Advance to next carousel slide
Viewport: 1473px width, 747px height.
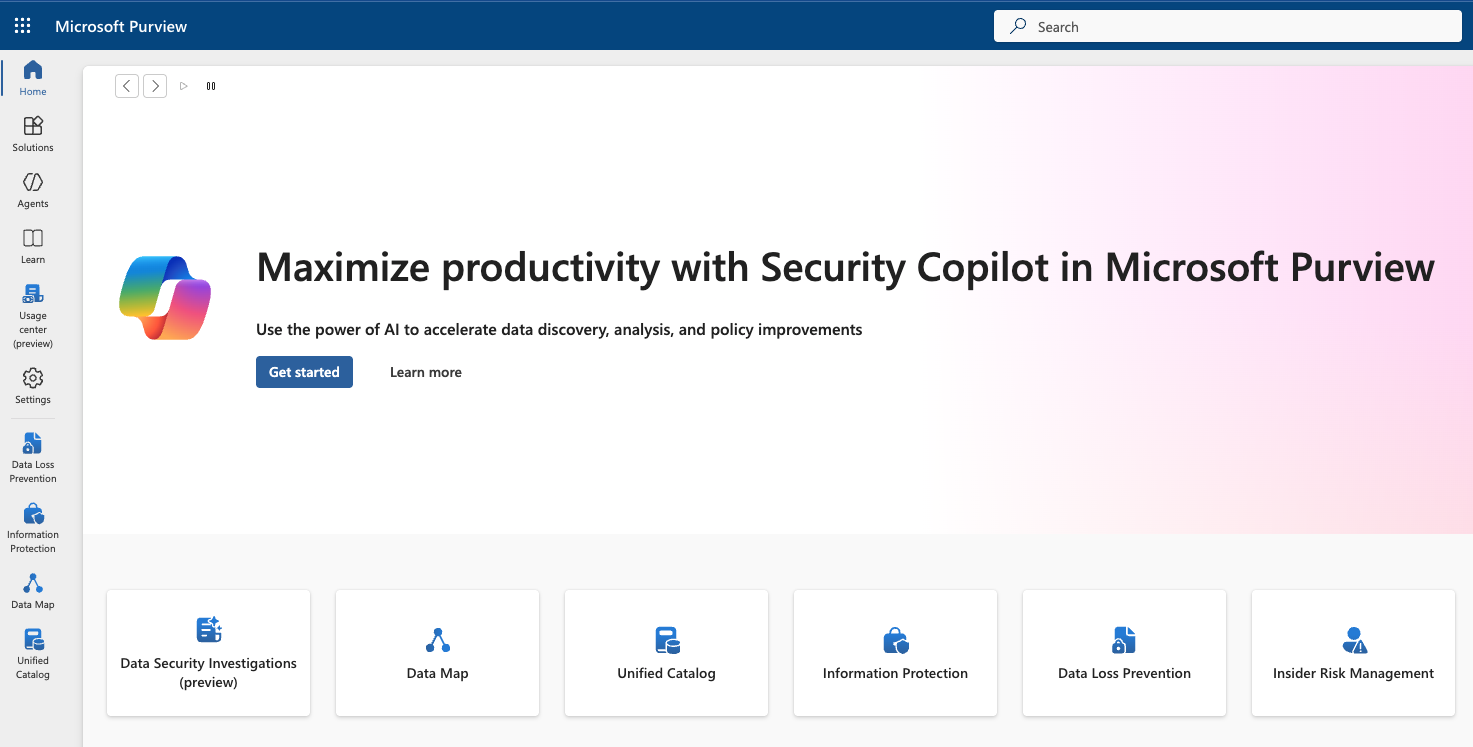155,86
